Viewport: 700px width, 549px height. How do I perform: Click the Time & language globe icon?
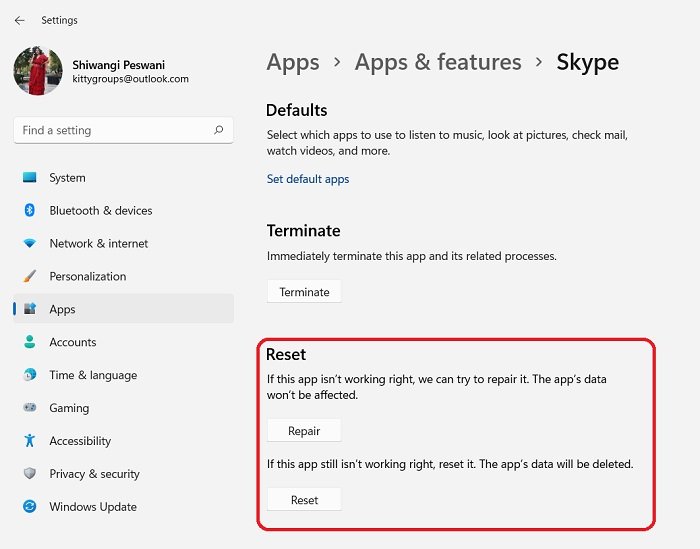coord(29,374)
